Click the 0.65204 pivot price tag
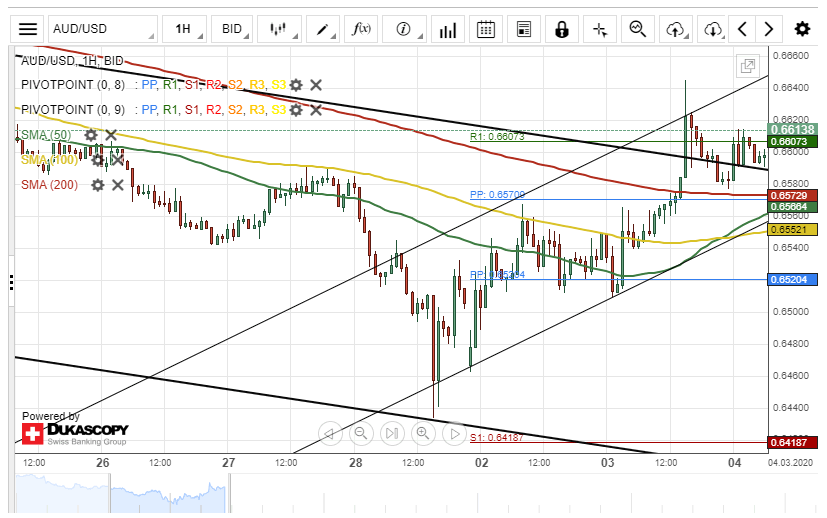The width and height of the screenshot is (827, 518). click(x=793, y=280)
